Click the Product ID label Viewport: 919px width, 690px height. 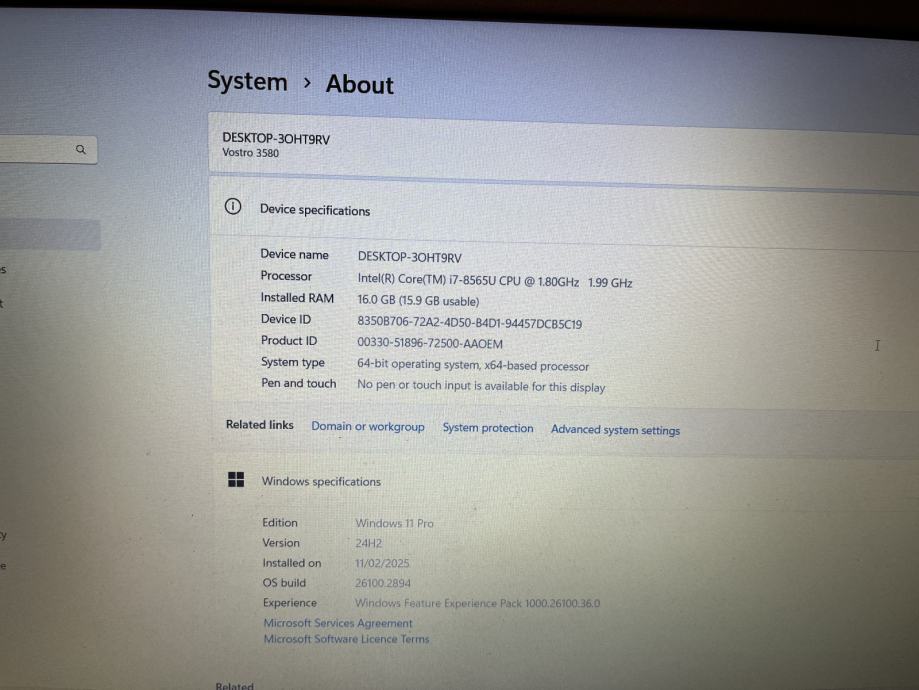point(289,341)
